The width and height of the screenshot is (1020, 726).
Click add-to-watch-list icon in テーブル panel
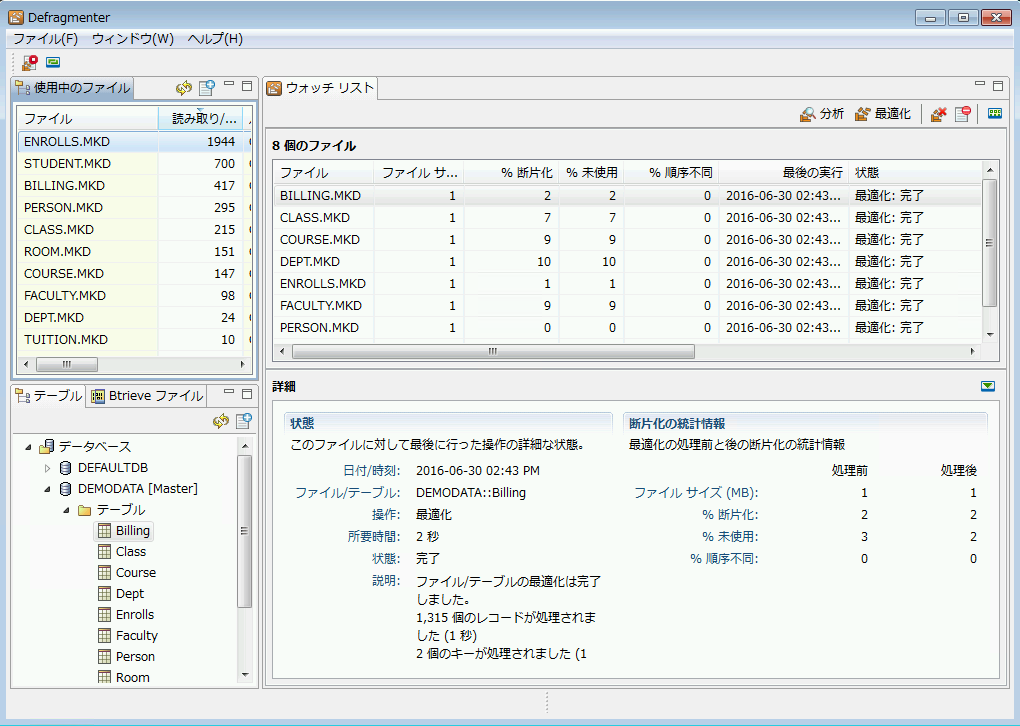click(x=242, y=421)
